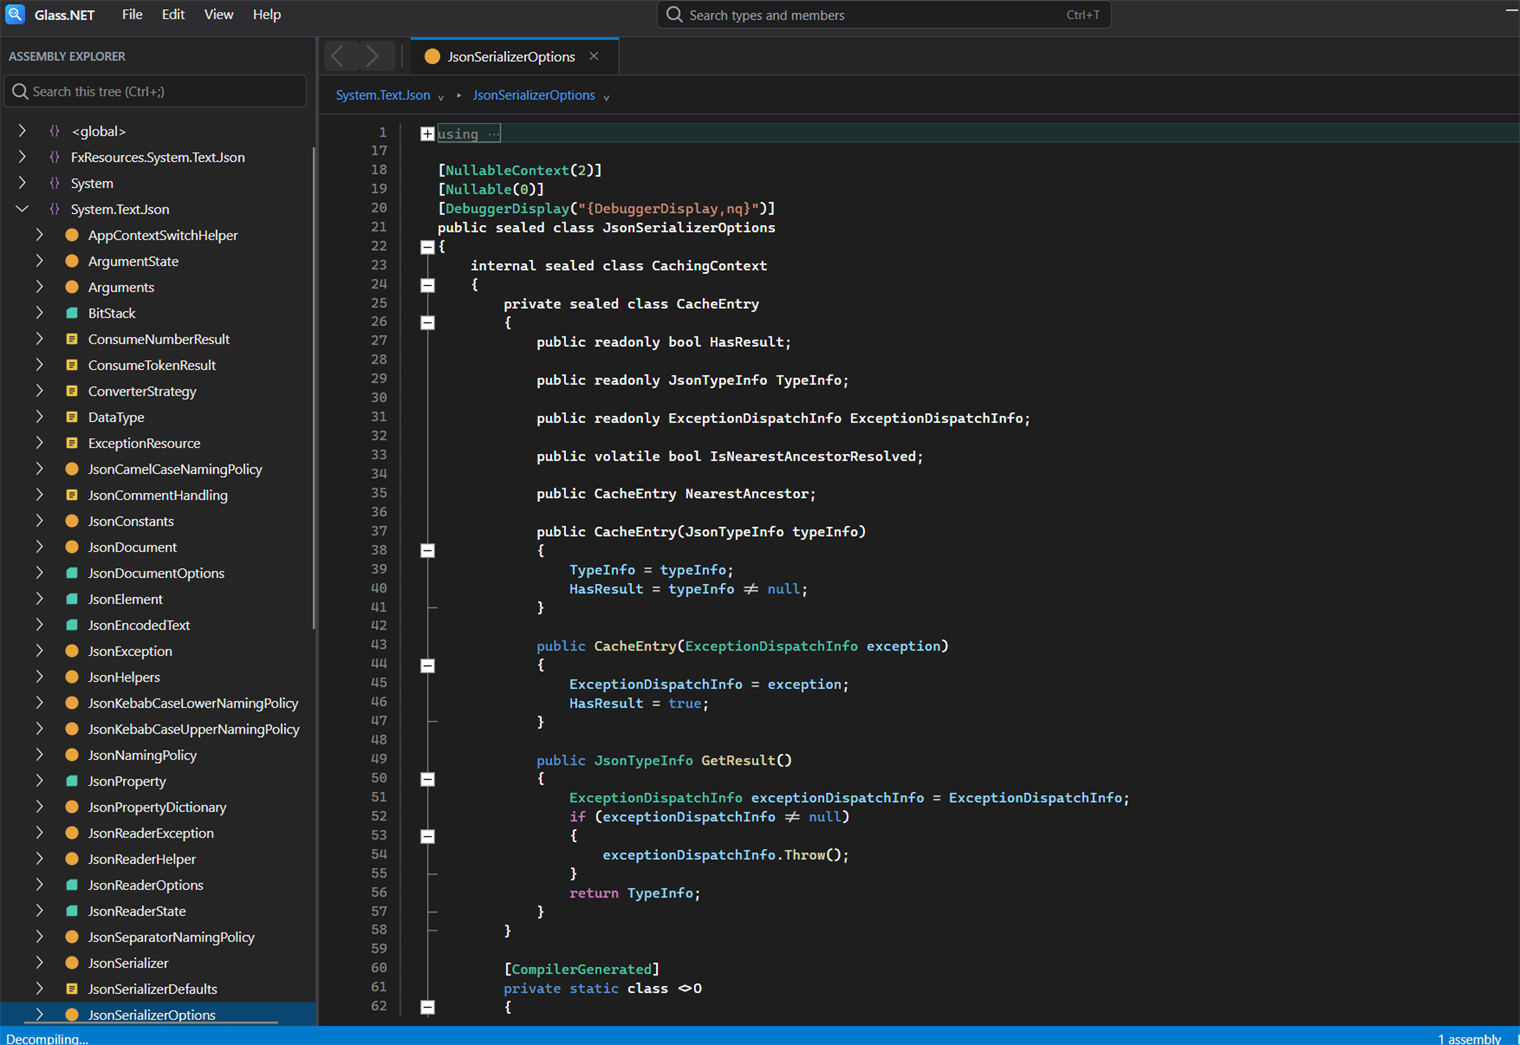This screenshot has height=1045, width=1520.
Task: Collapse the CacheEntry class at line 26
Action: click(427, 323)
